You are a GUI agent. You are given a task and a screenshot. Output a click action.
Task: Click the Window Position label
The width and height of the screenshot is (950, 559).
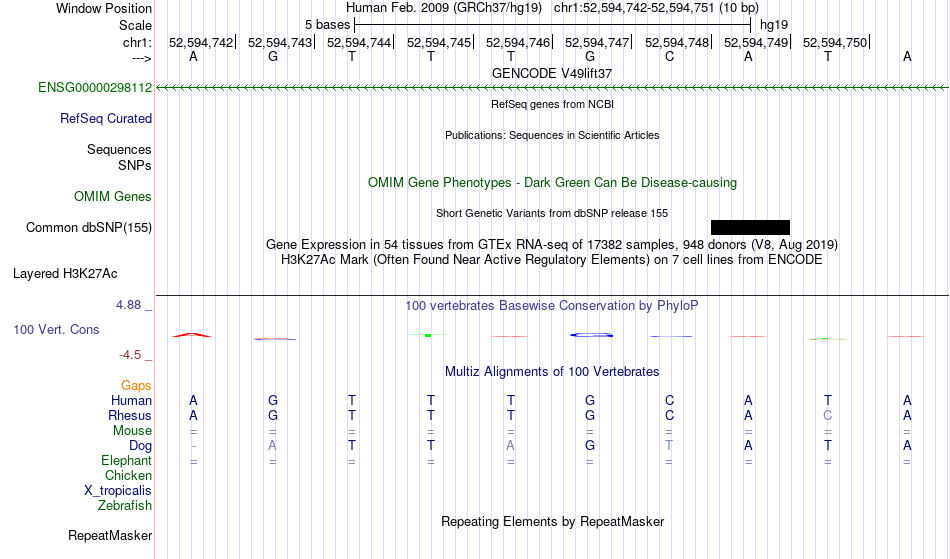(x=104, y=8)
